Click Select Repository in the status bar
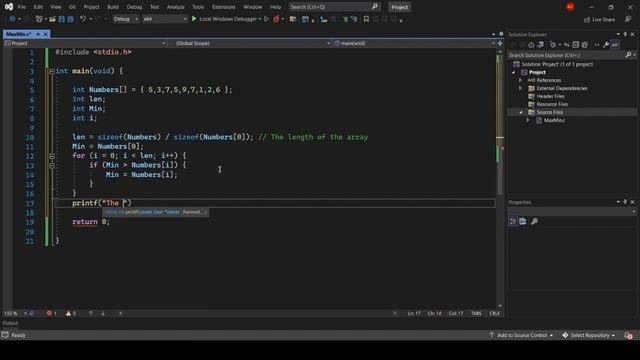 coord(589,335)
